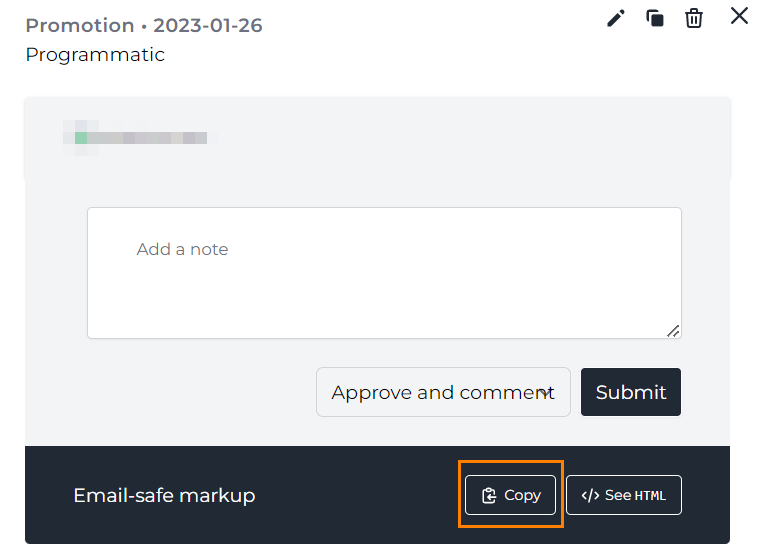This screenshot has height=557, width=758.
Task: Copy the email-safe markup
Action: pyautogui.click(x=510, y=495)
